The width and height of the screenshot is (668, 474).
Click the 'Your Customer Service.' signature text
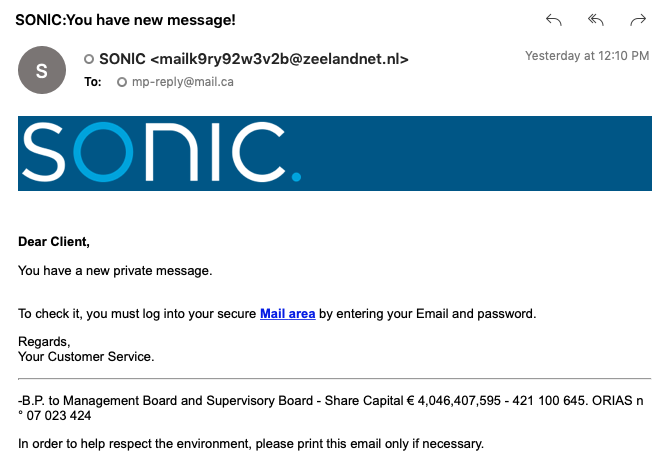point(86,356)
